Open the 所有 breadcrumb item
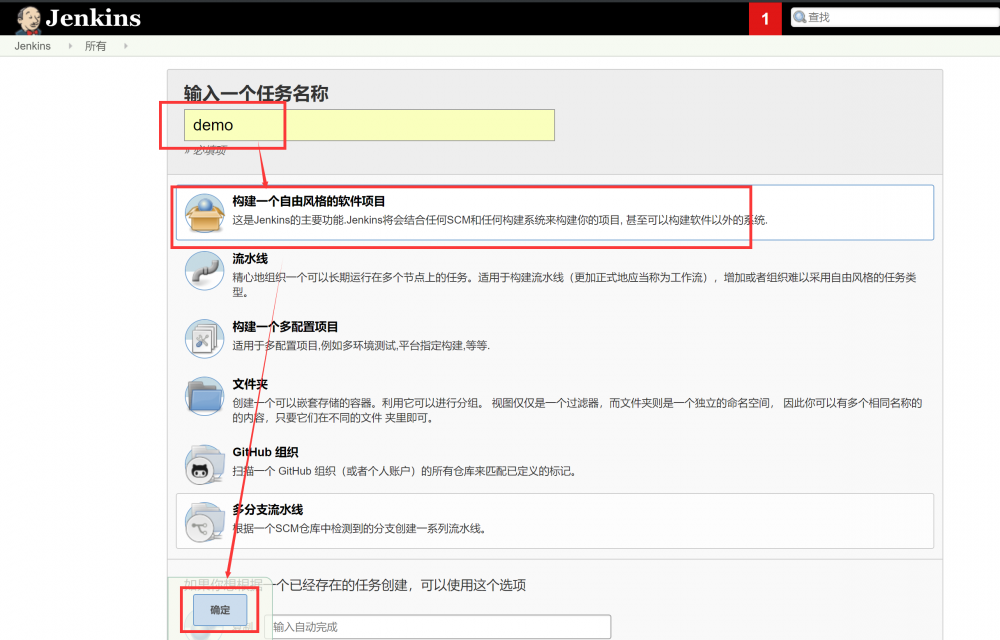The image size is (1000, 640). (96, 45)
